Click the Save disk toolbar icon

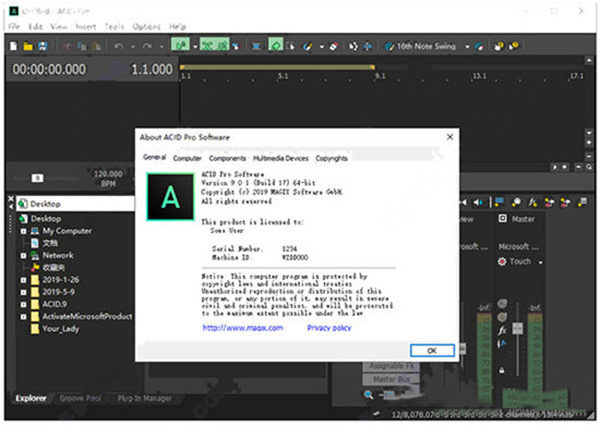click(44, 45)
